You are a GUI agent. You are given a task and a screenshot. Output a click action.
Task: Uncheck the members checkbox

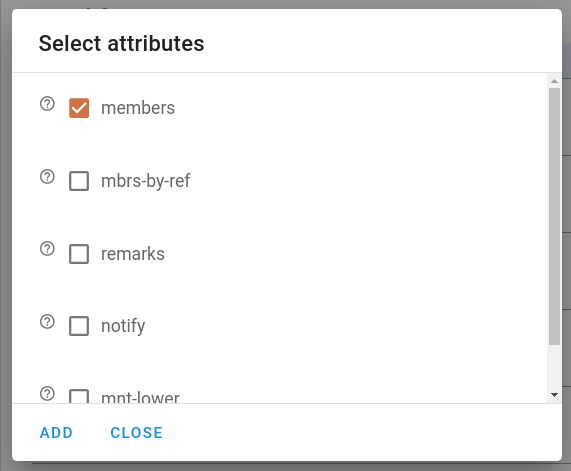point(79,108)
